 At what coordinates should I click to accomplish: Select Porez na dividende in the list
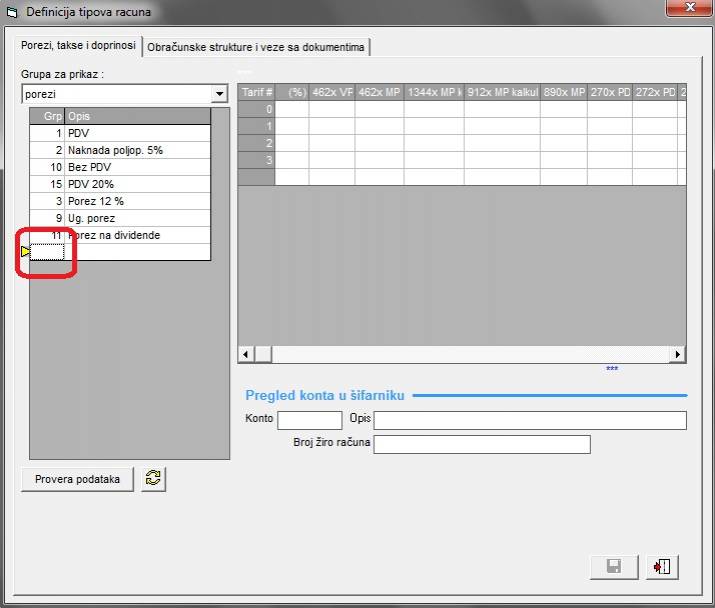[137, 235]
